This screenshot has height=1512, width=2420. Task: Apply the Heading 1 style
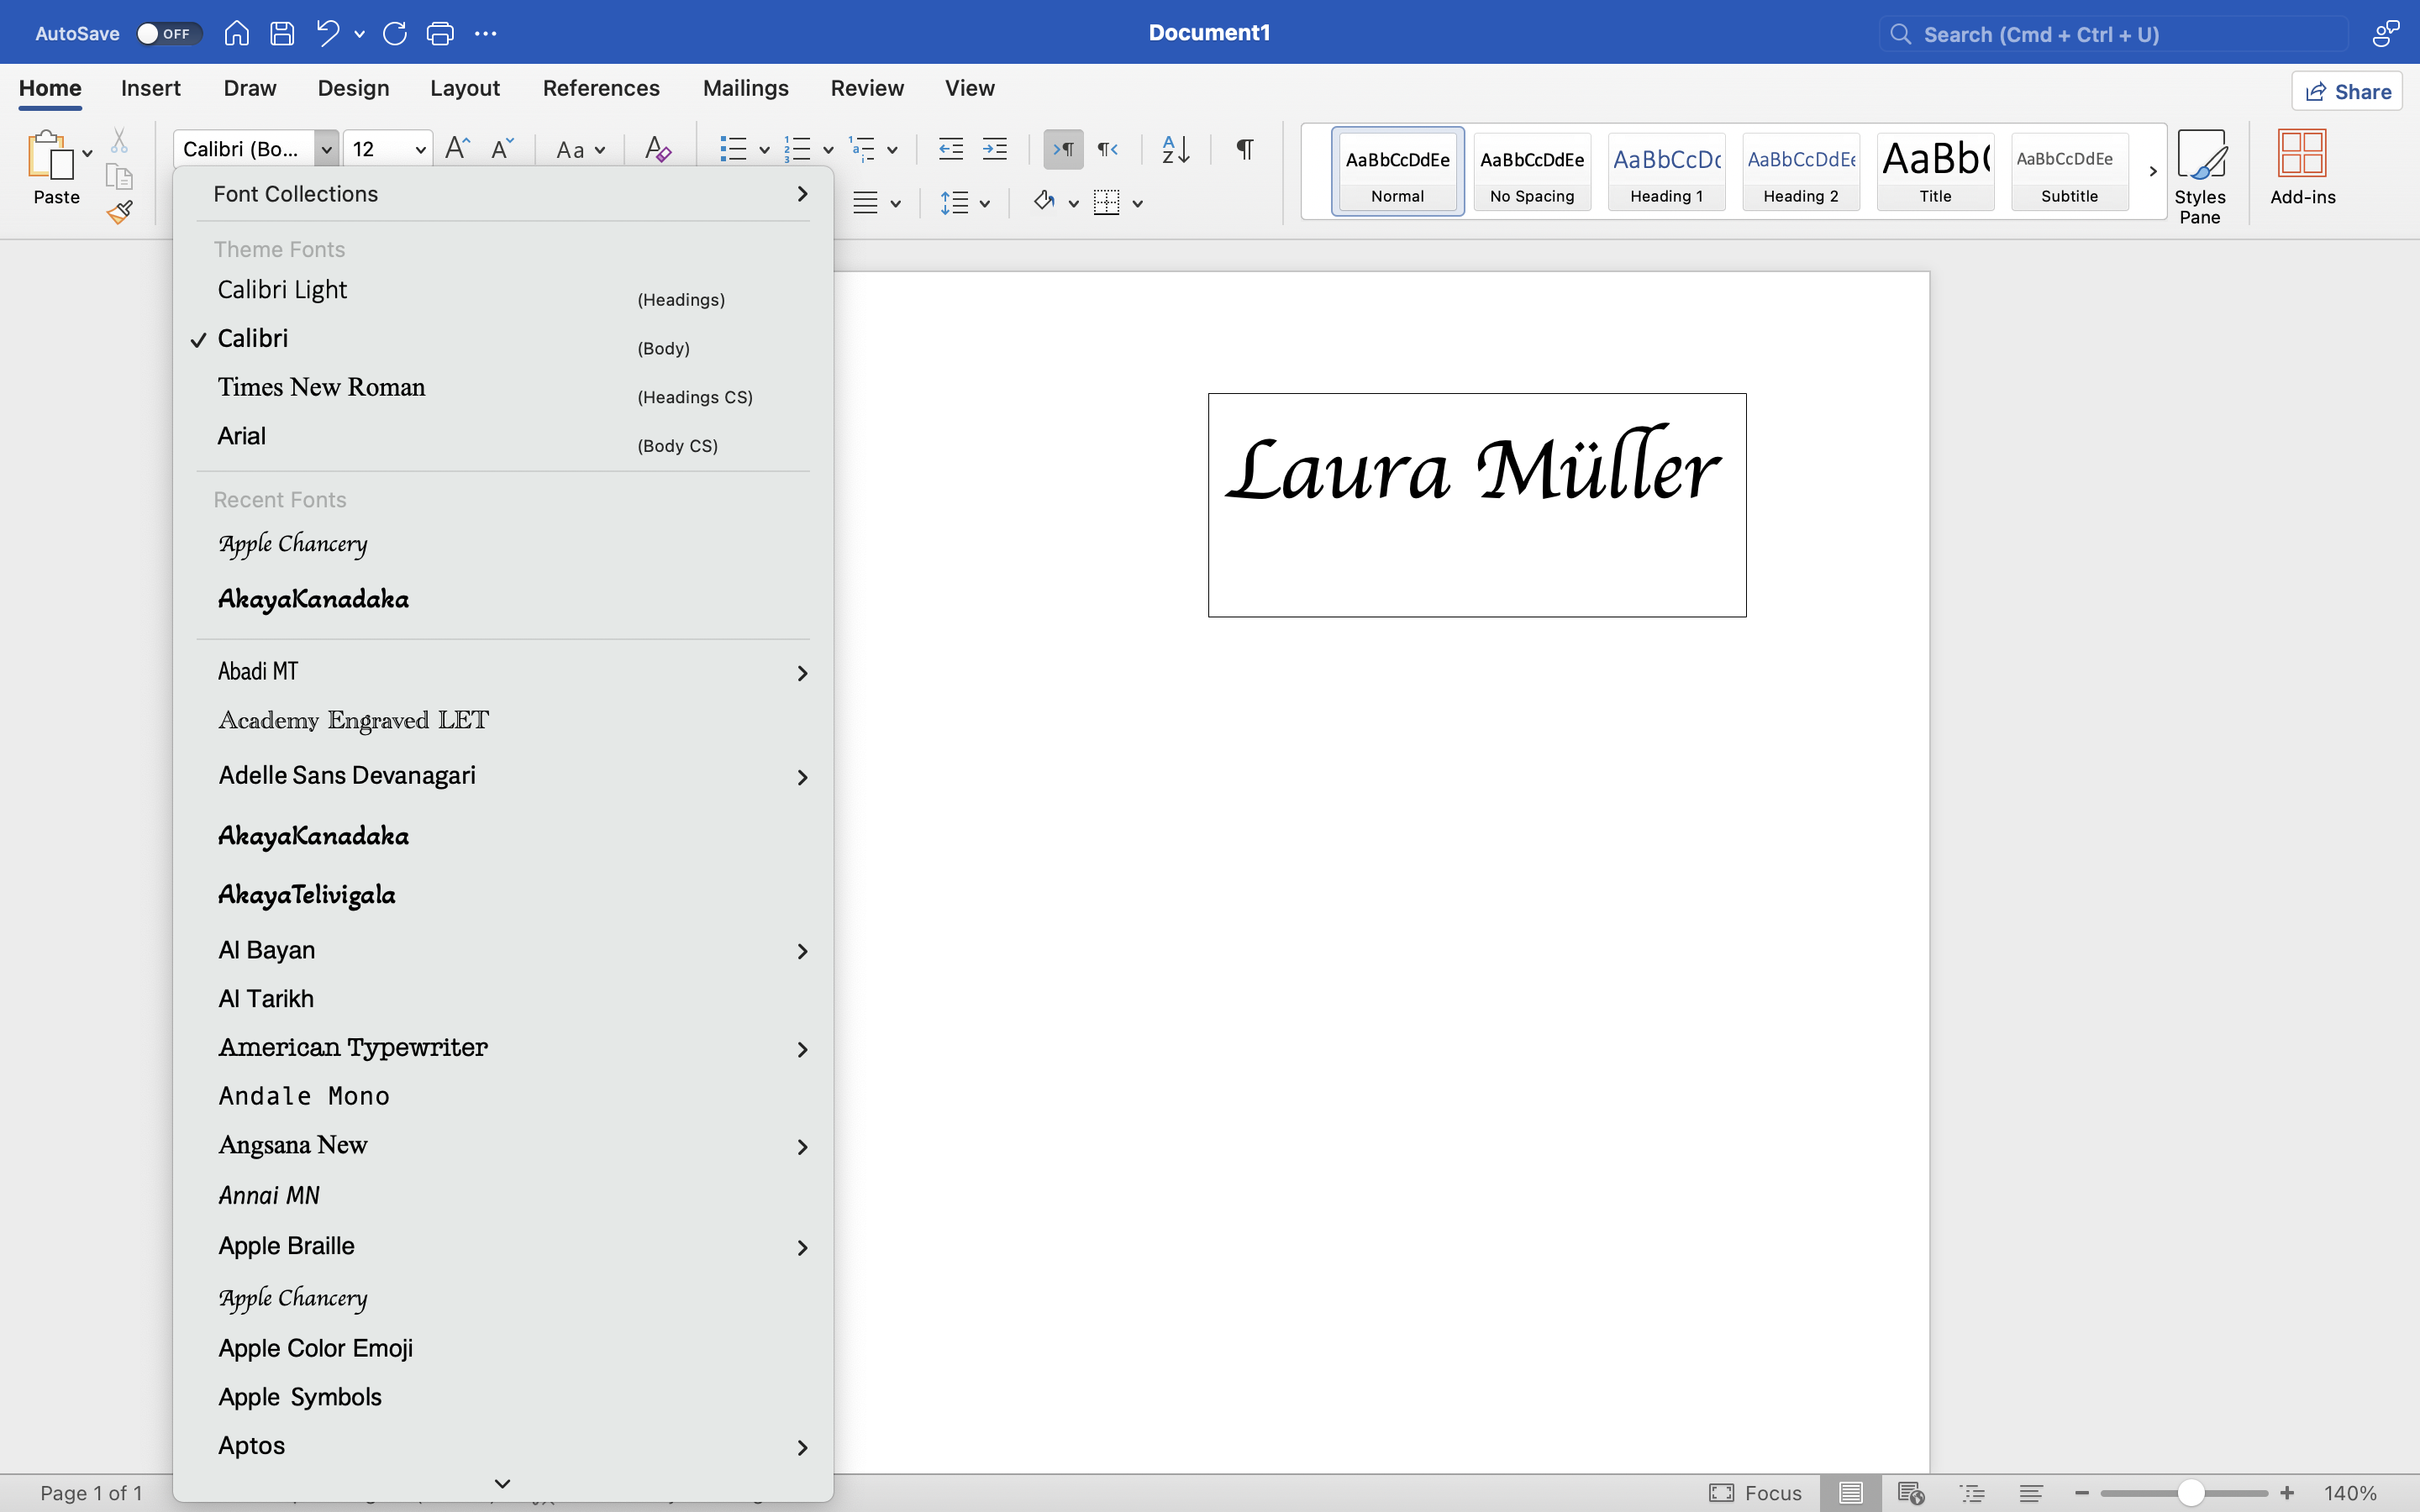click(x=1666, y=171)
